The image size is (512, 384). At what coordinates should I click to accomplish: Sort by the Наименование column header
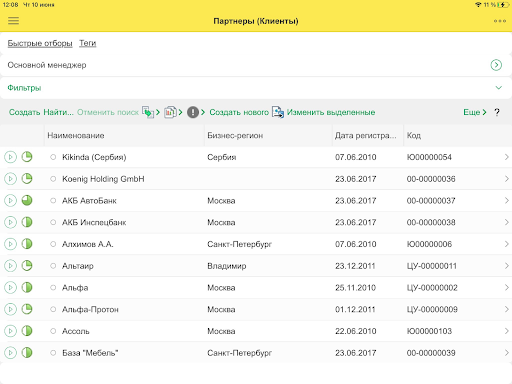tap(76, 135)
